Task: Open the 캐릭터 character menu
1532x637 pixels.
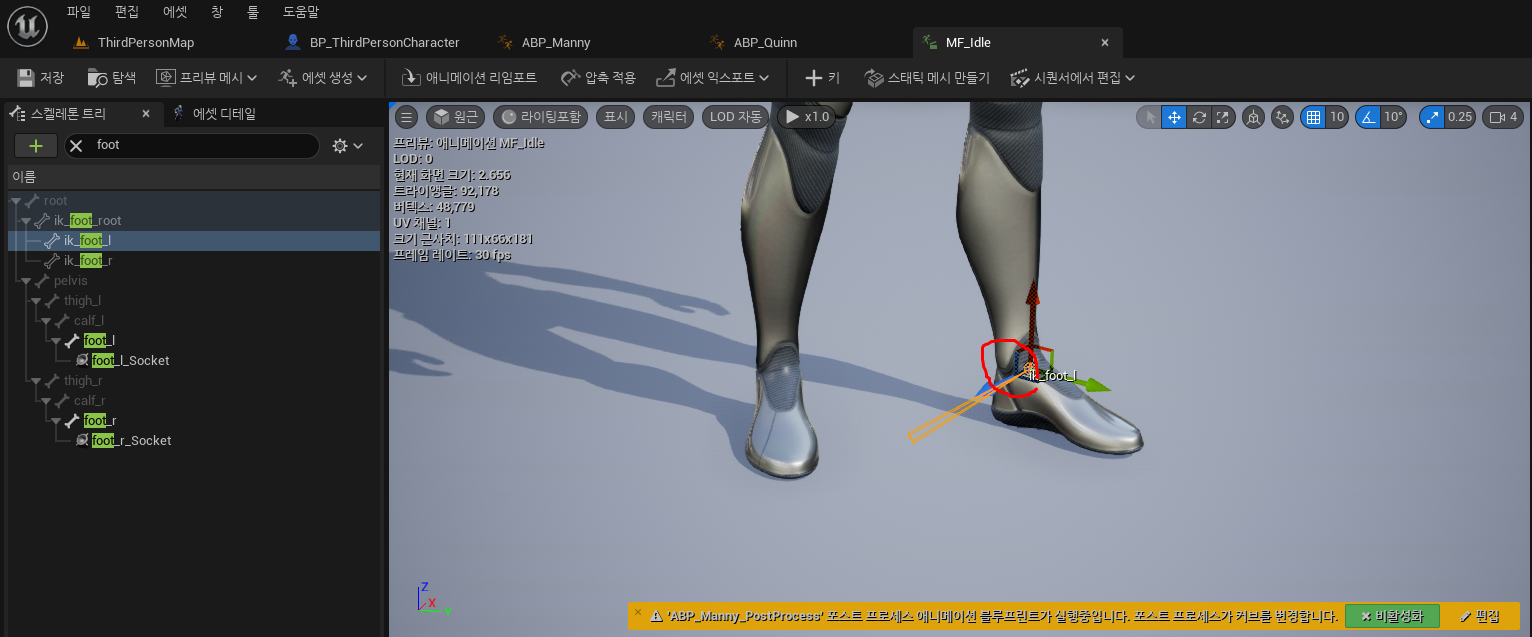Action: pyautogui.click(x=669, y=117)
